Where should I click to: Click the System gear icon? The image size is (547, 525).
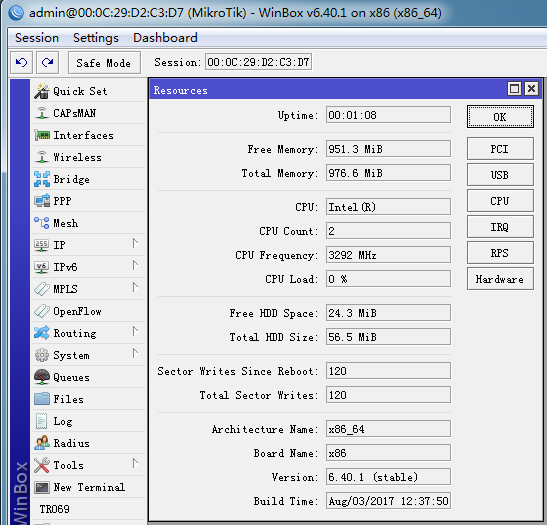coord(42,355)
